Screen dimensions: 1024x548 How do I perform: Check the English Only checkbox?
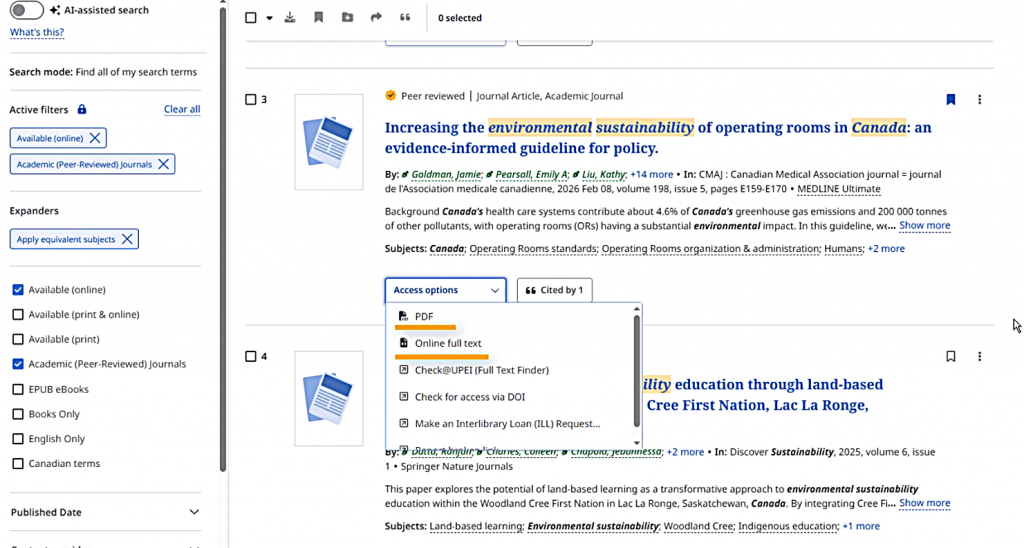[18, 439]
